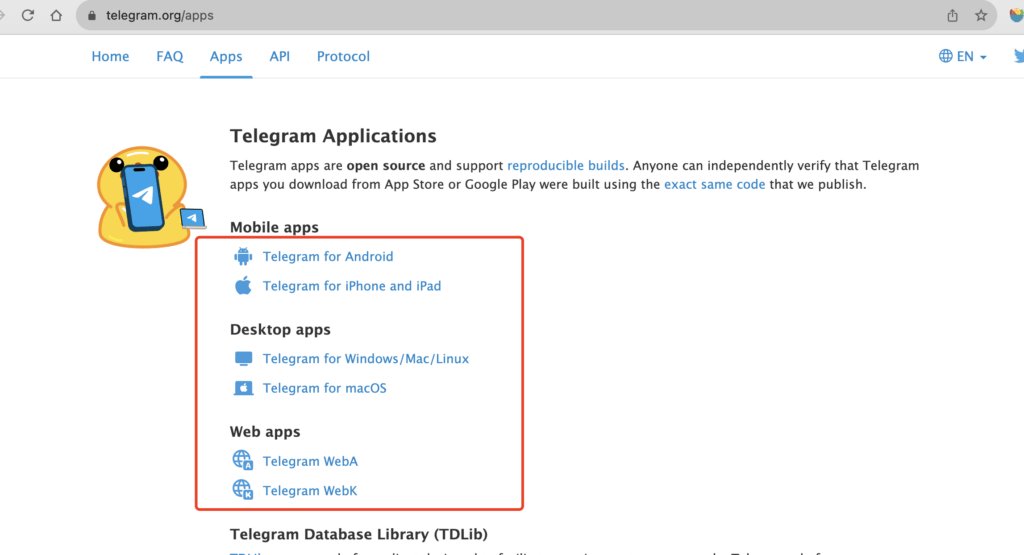Click the globe icon for Telegram WebK
The image size is (1024, 555).
click(242, 490)
